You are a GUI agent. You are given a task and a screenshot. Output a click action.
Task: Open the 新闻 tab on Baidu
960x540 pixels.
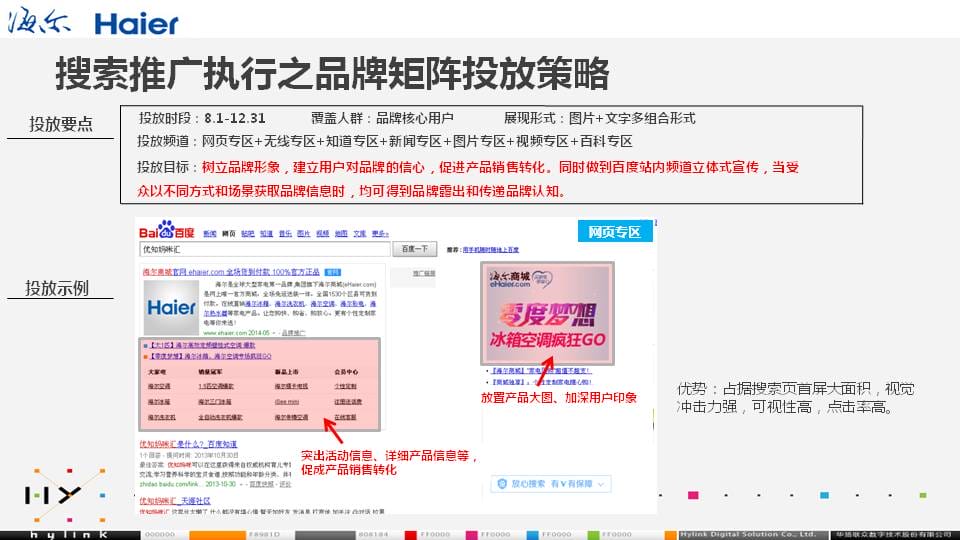(x=209, y=233)
